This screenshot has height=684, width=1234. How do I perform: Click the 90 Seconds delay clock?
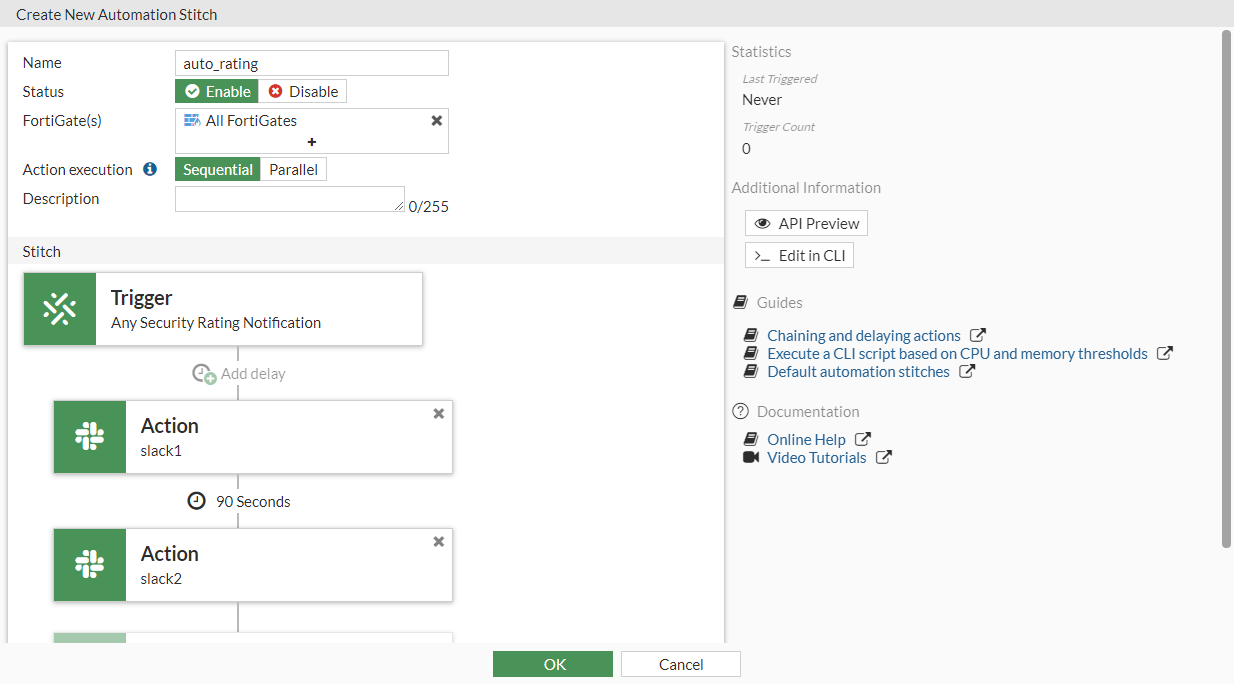[x=197, y=501]
